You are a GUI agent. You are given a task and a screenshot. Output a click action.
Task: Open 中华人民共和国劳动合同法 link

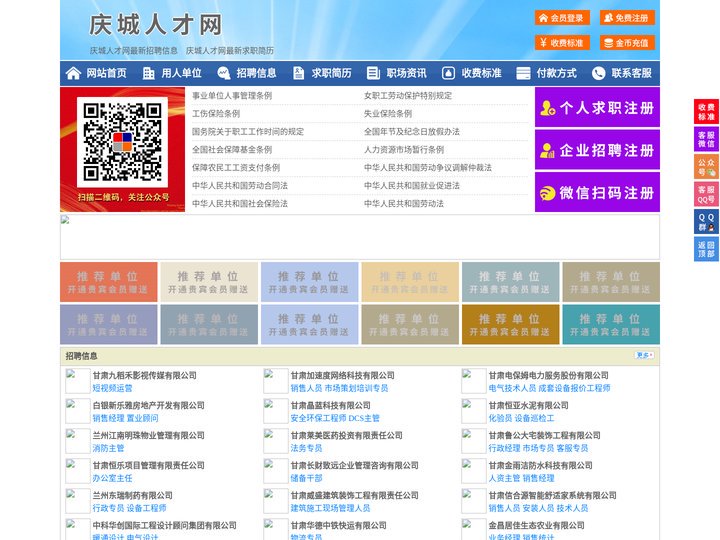click(x=240, y=186)
